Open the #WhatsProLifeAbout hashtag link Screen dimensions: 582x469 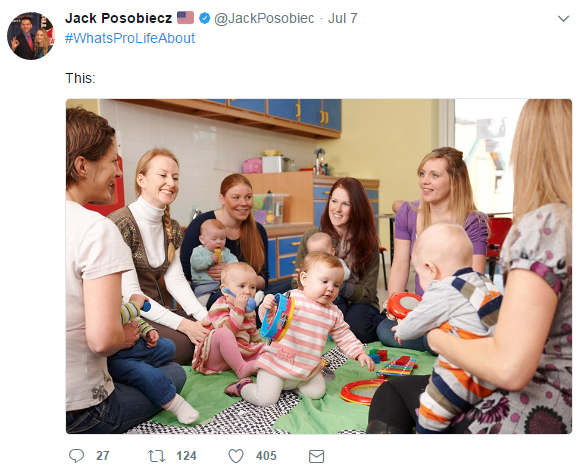(x=130, y=38)
